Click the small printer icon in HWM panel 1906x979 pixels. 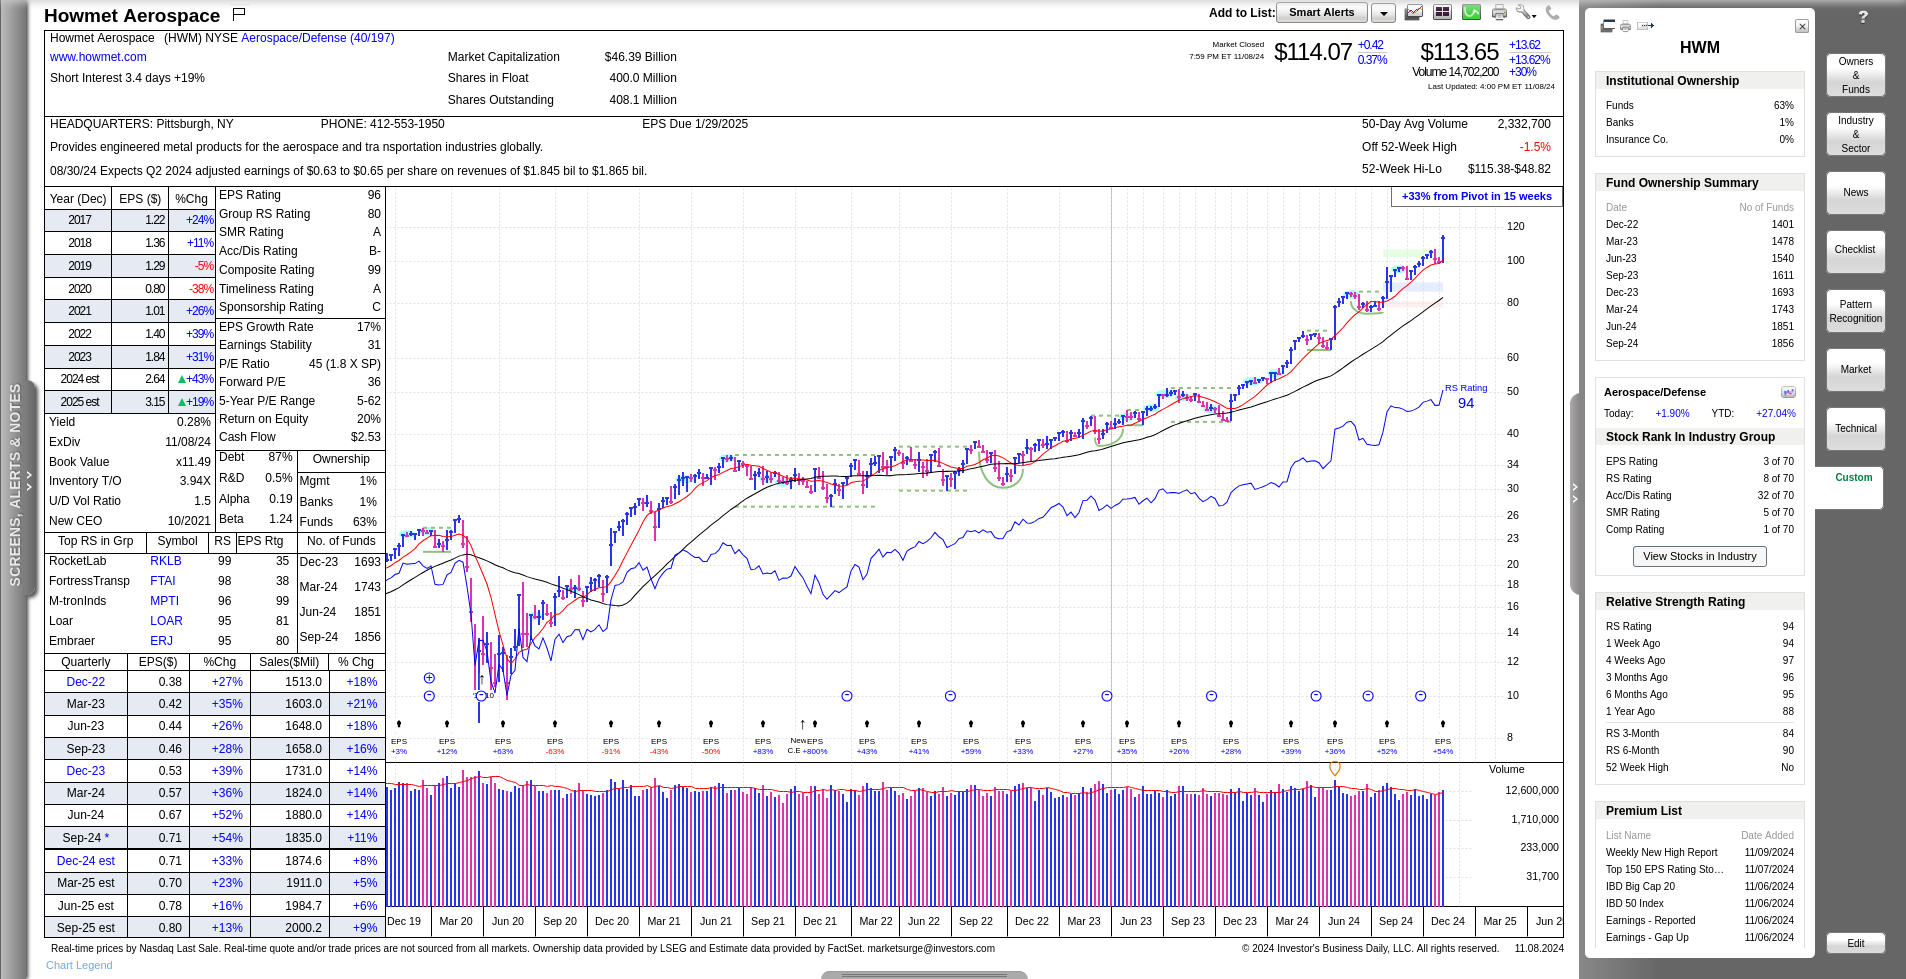coord(1626,26)
